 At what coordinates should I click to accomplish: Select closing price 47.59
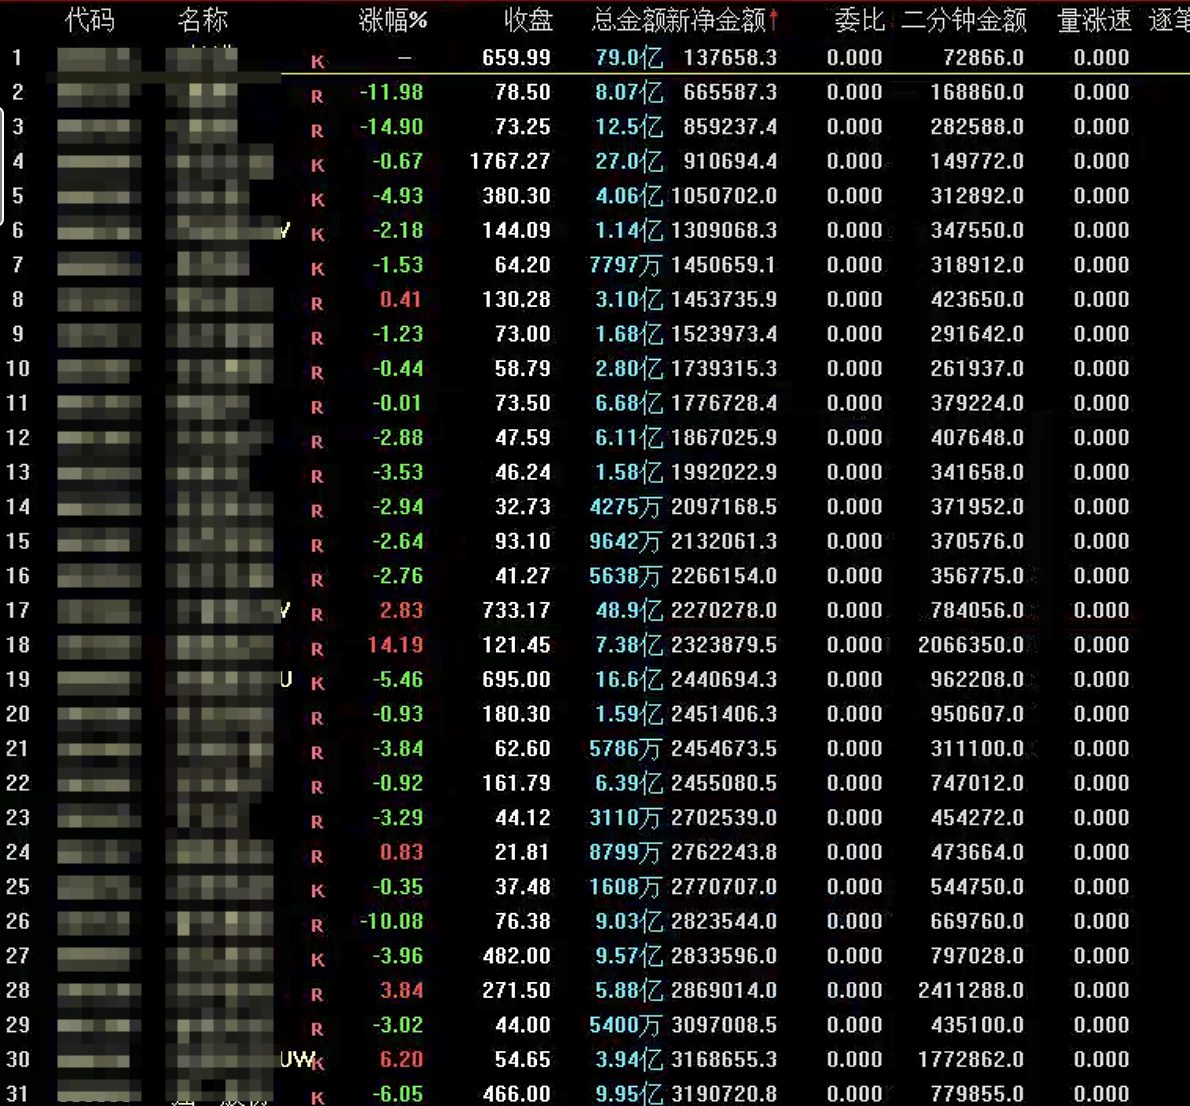(x=523, y=438)
